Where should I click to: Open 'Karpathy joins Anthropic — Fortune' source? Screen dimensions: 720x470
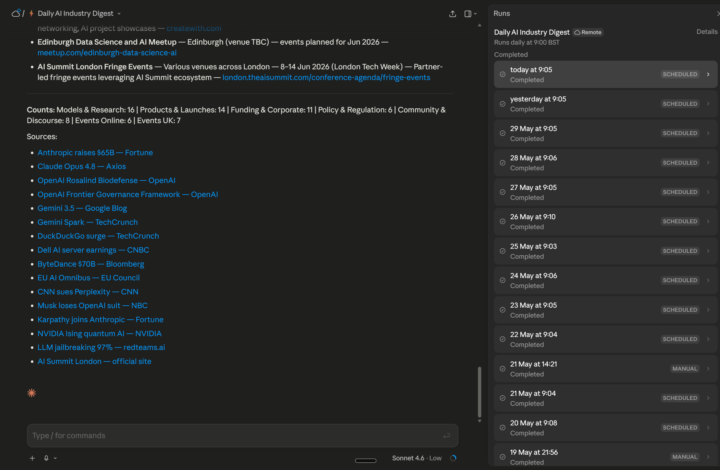point(100,319)
